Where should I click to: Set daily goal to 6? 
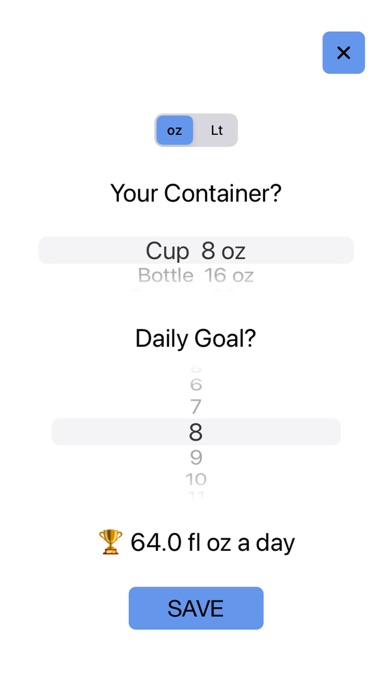pos(196,384)
